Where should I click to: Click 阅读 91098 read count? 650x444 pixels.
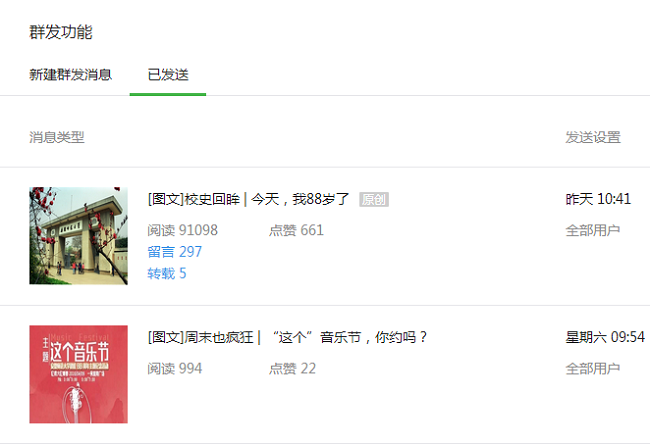[182, 230]
